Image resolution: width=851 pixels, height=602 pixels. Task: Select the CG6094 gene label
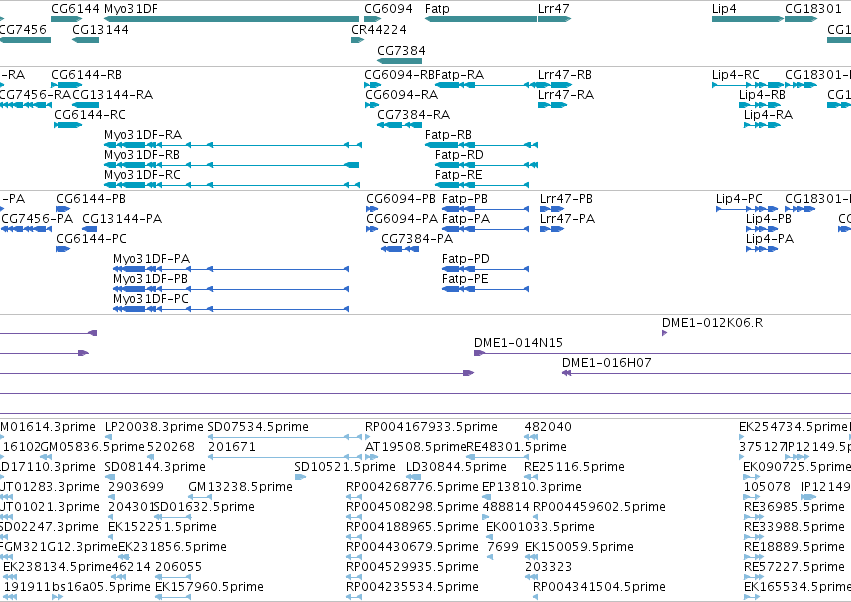tap(388, 9)
